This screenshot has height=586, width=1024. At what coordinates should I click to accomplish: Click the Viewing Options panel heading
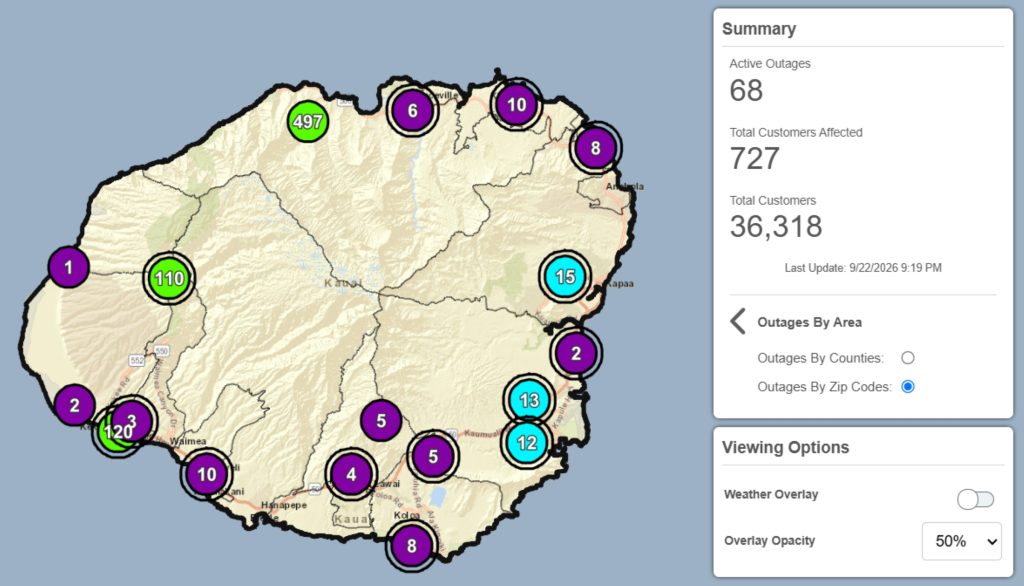786,448
